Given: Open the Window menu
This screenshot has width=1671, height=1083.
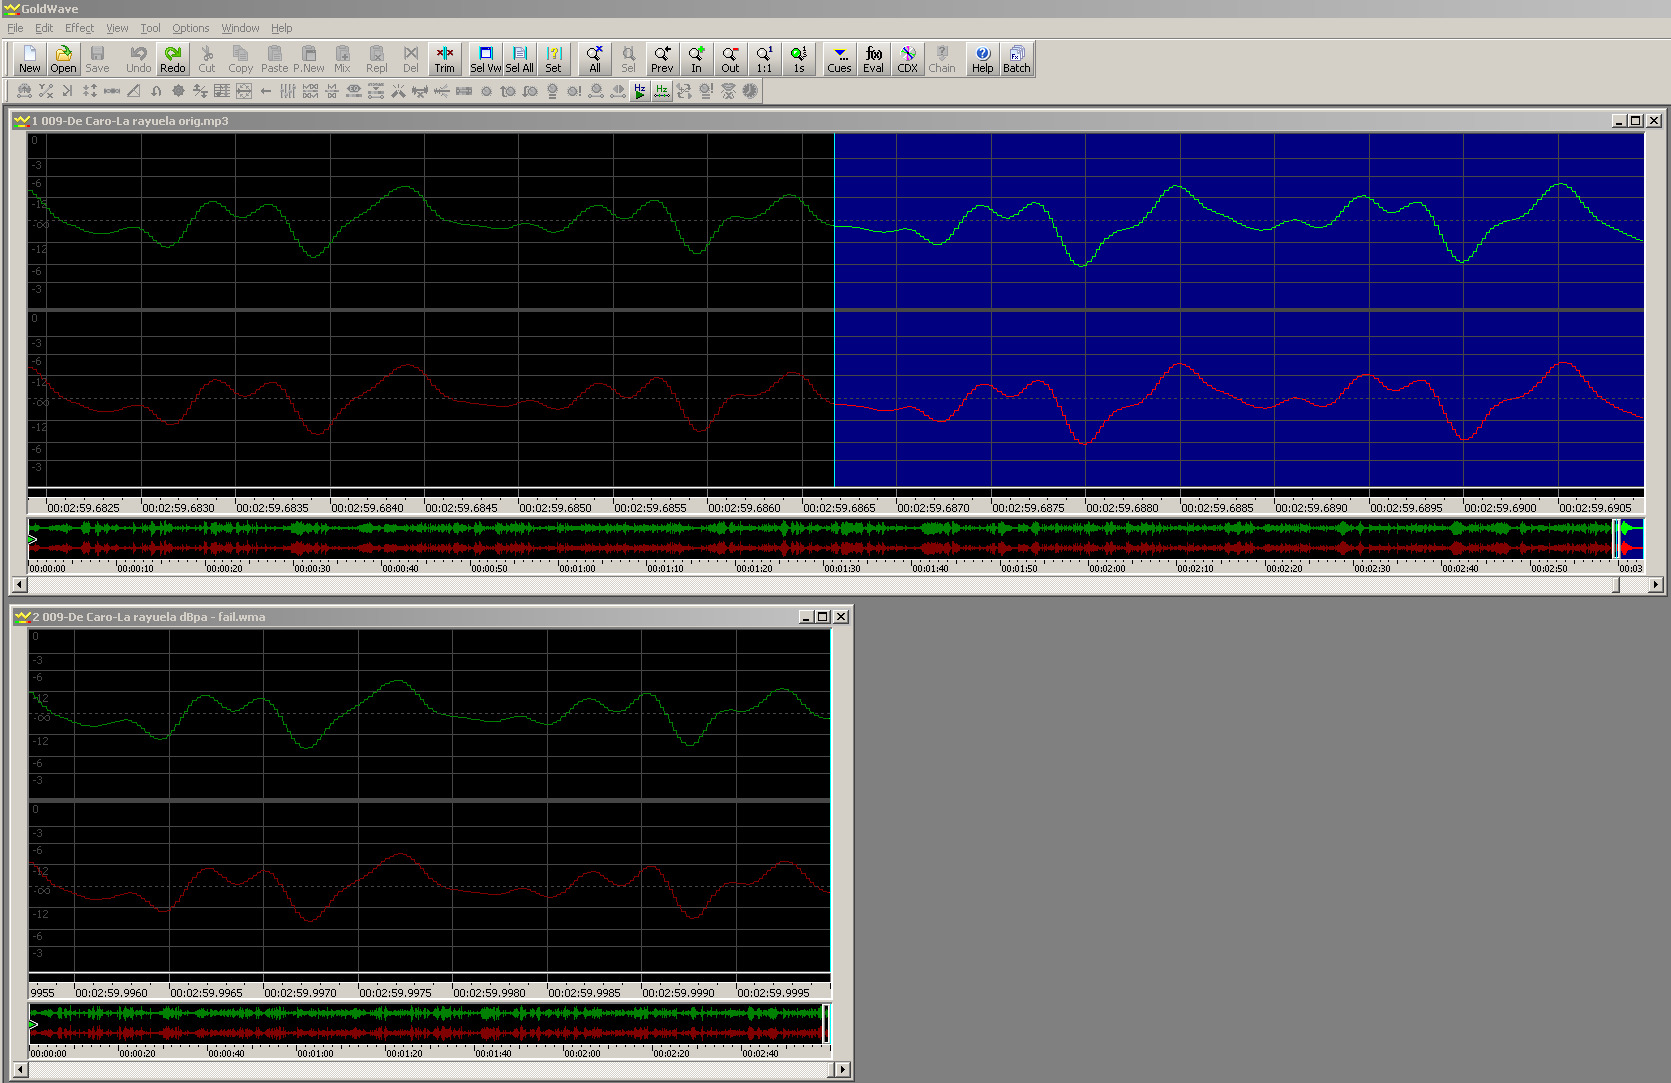Looking at the screenshot, I should pos(240,28).
